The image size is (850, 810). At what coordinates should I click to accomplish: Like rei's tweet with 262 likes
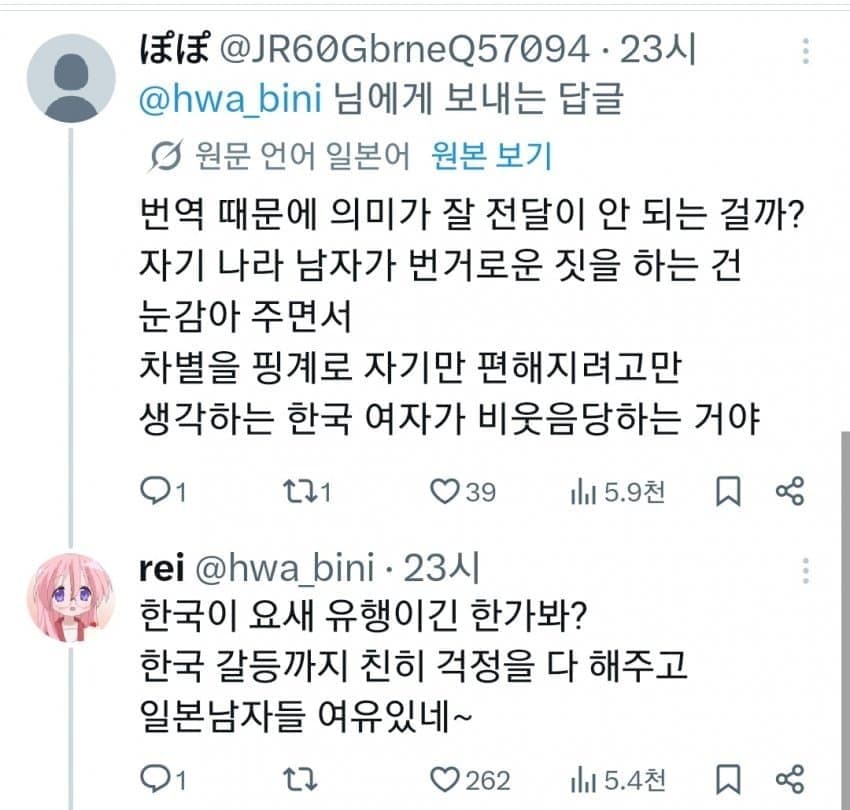point(469,780)
